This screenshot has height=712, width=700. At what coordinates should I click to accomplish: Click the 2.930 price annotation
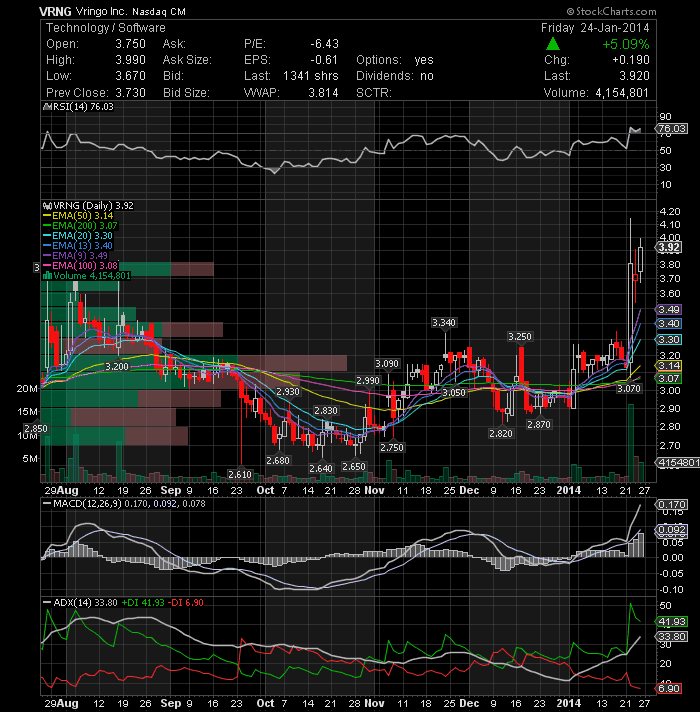pyautogui.click(x=288, y=391)
